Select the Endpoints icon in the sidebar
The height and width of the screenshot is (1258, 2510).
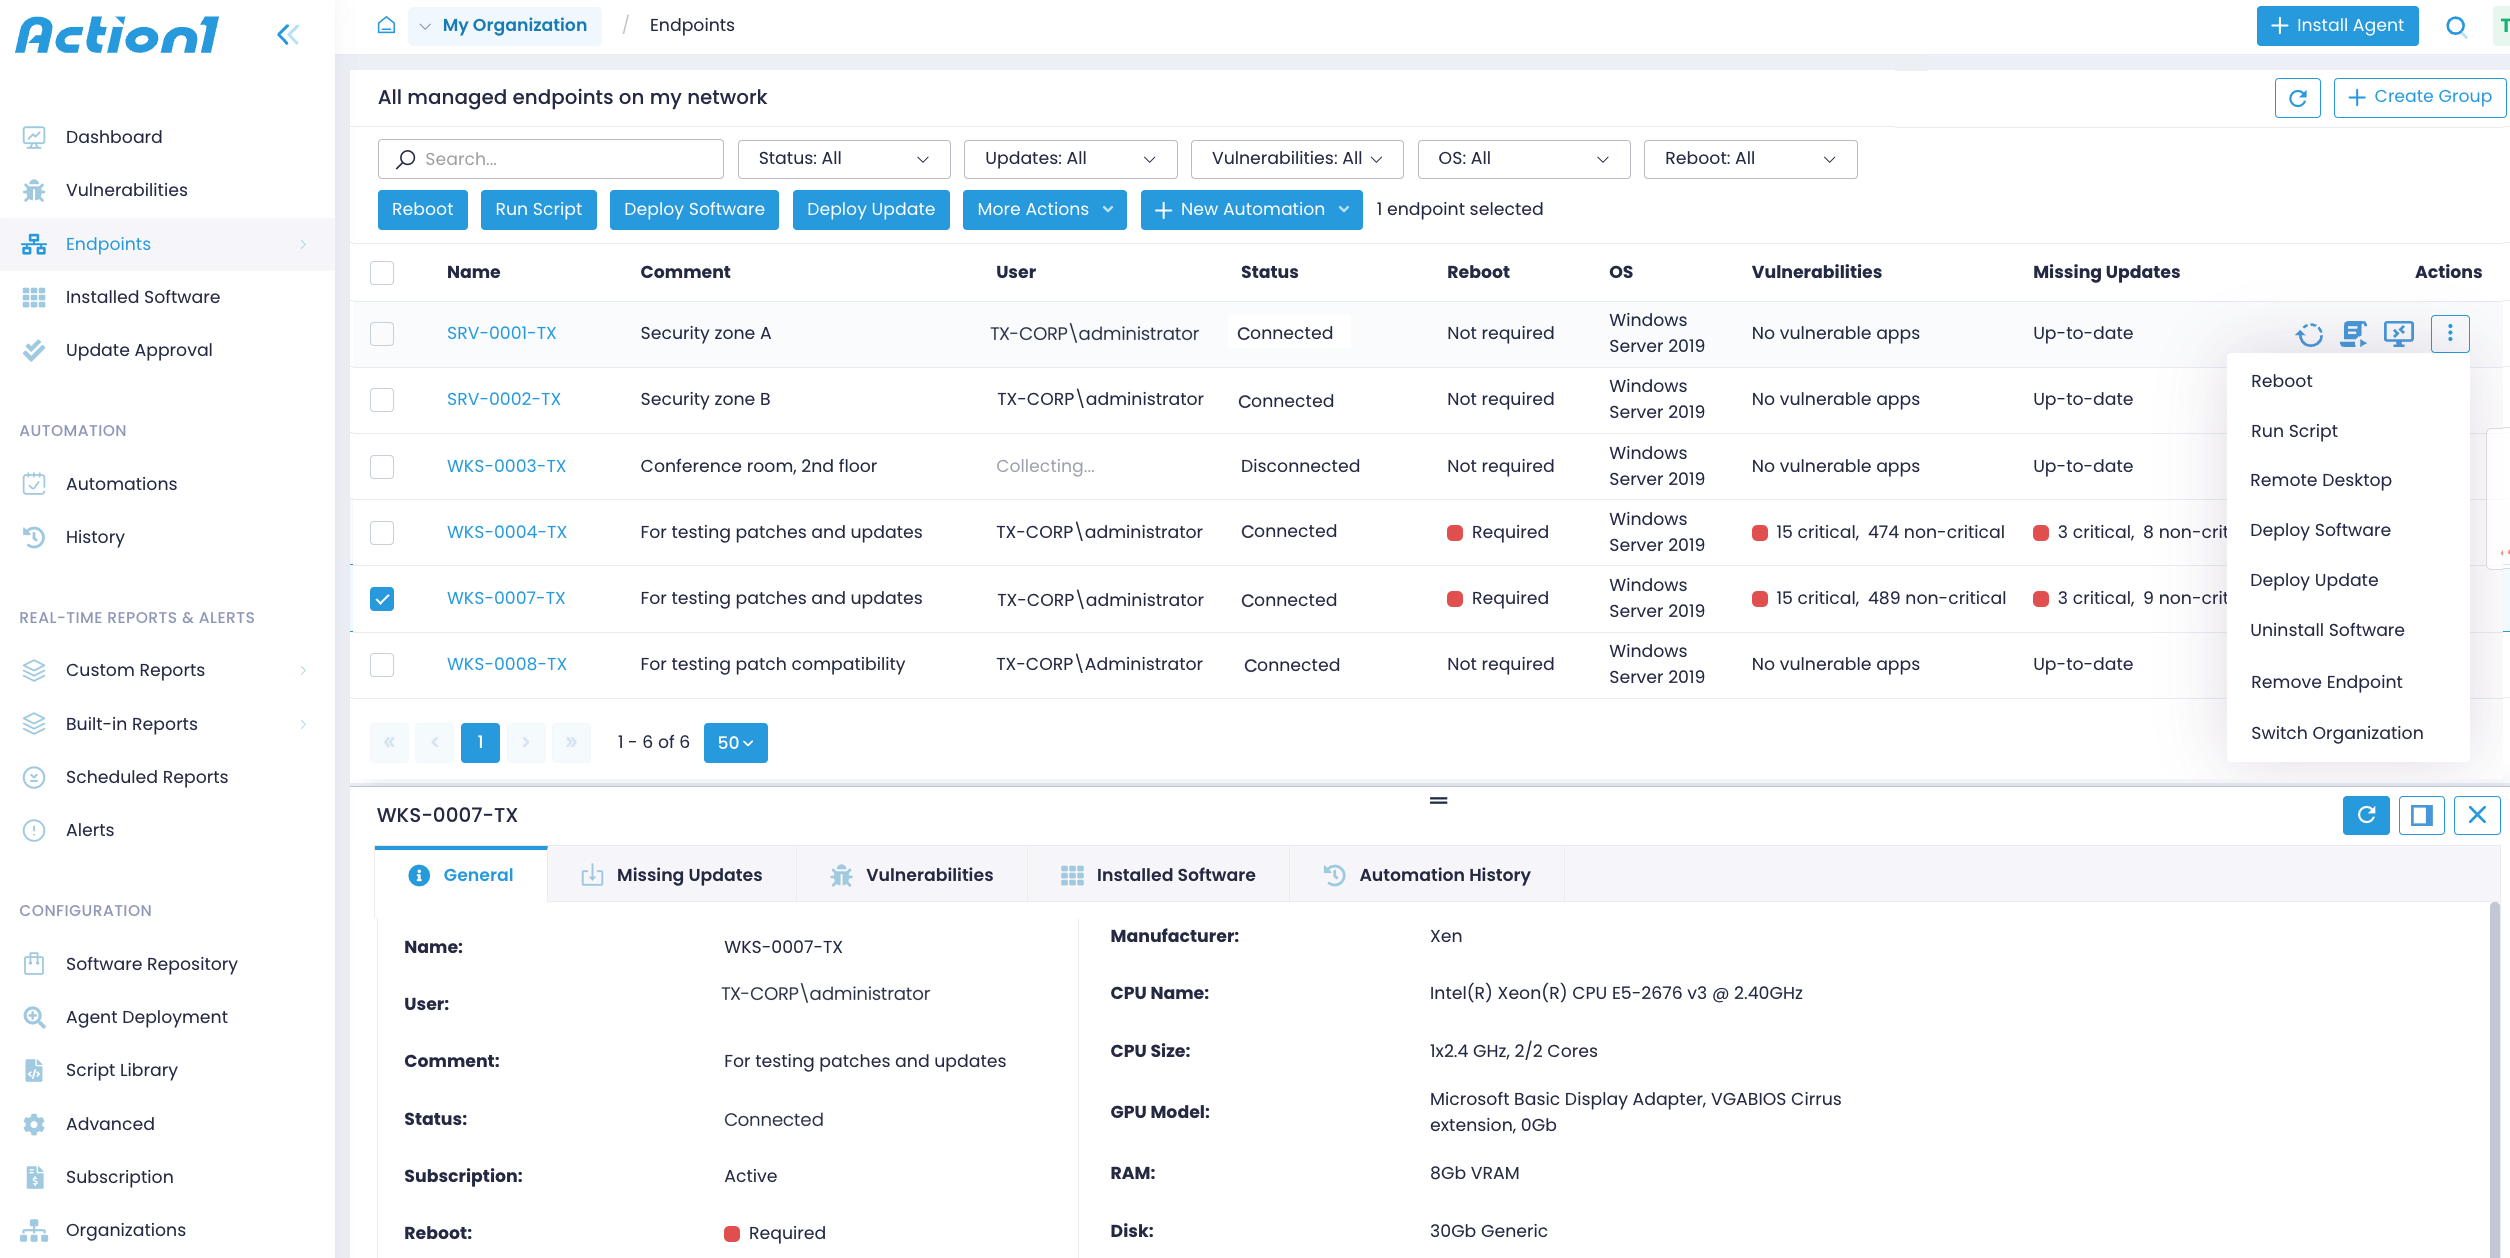(35, 243)
